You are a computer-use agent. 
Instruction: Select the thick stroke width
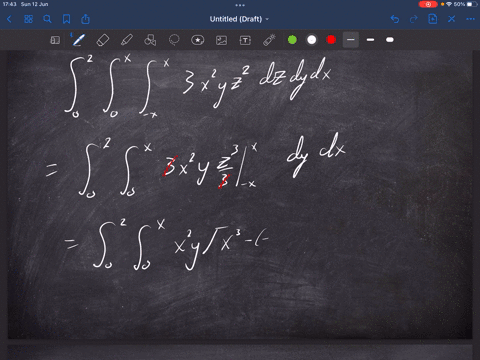[x=390, y=40]
